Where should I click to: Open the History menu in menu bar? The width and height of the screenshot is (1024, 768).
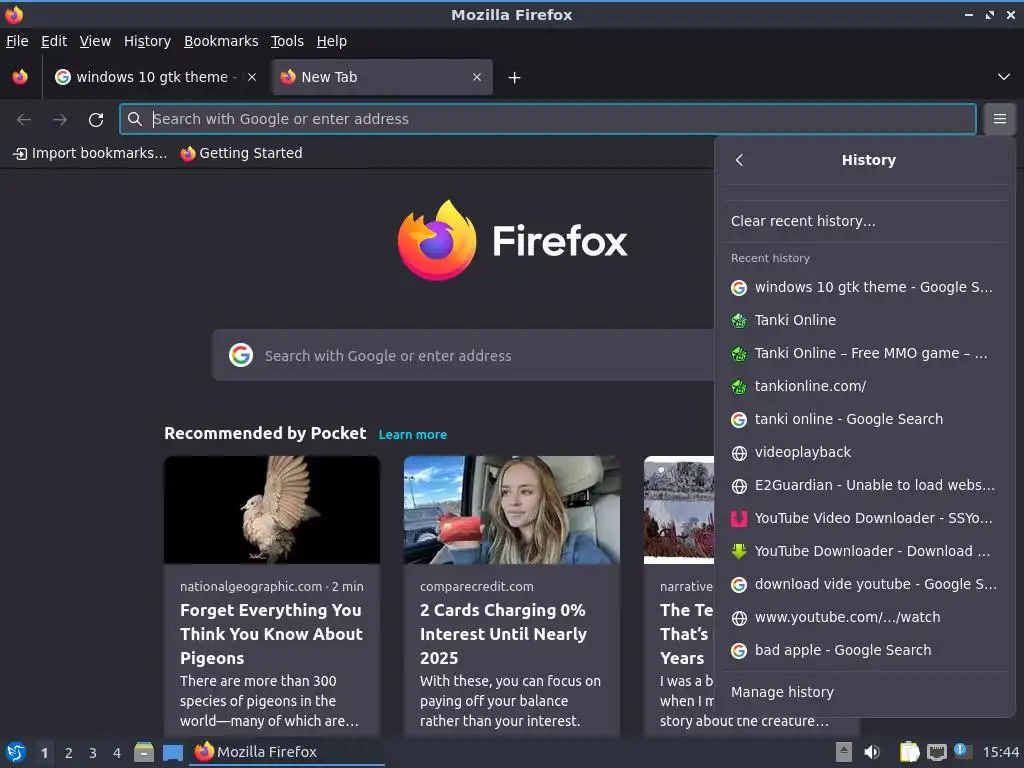[147, 41]
